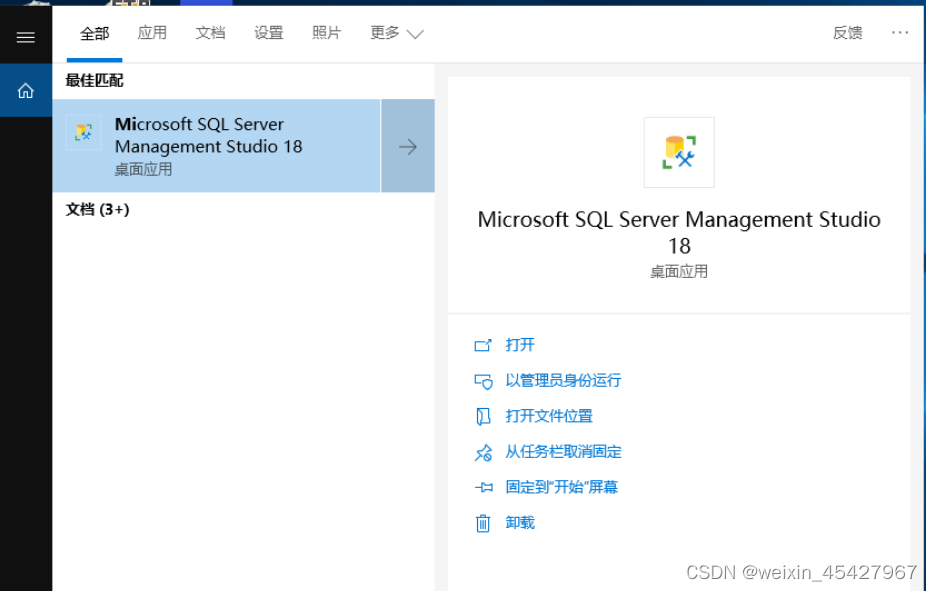Switch to the 应用 tab
This screenshot has height=591, width=932.
[x=152, y=33]
